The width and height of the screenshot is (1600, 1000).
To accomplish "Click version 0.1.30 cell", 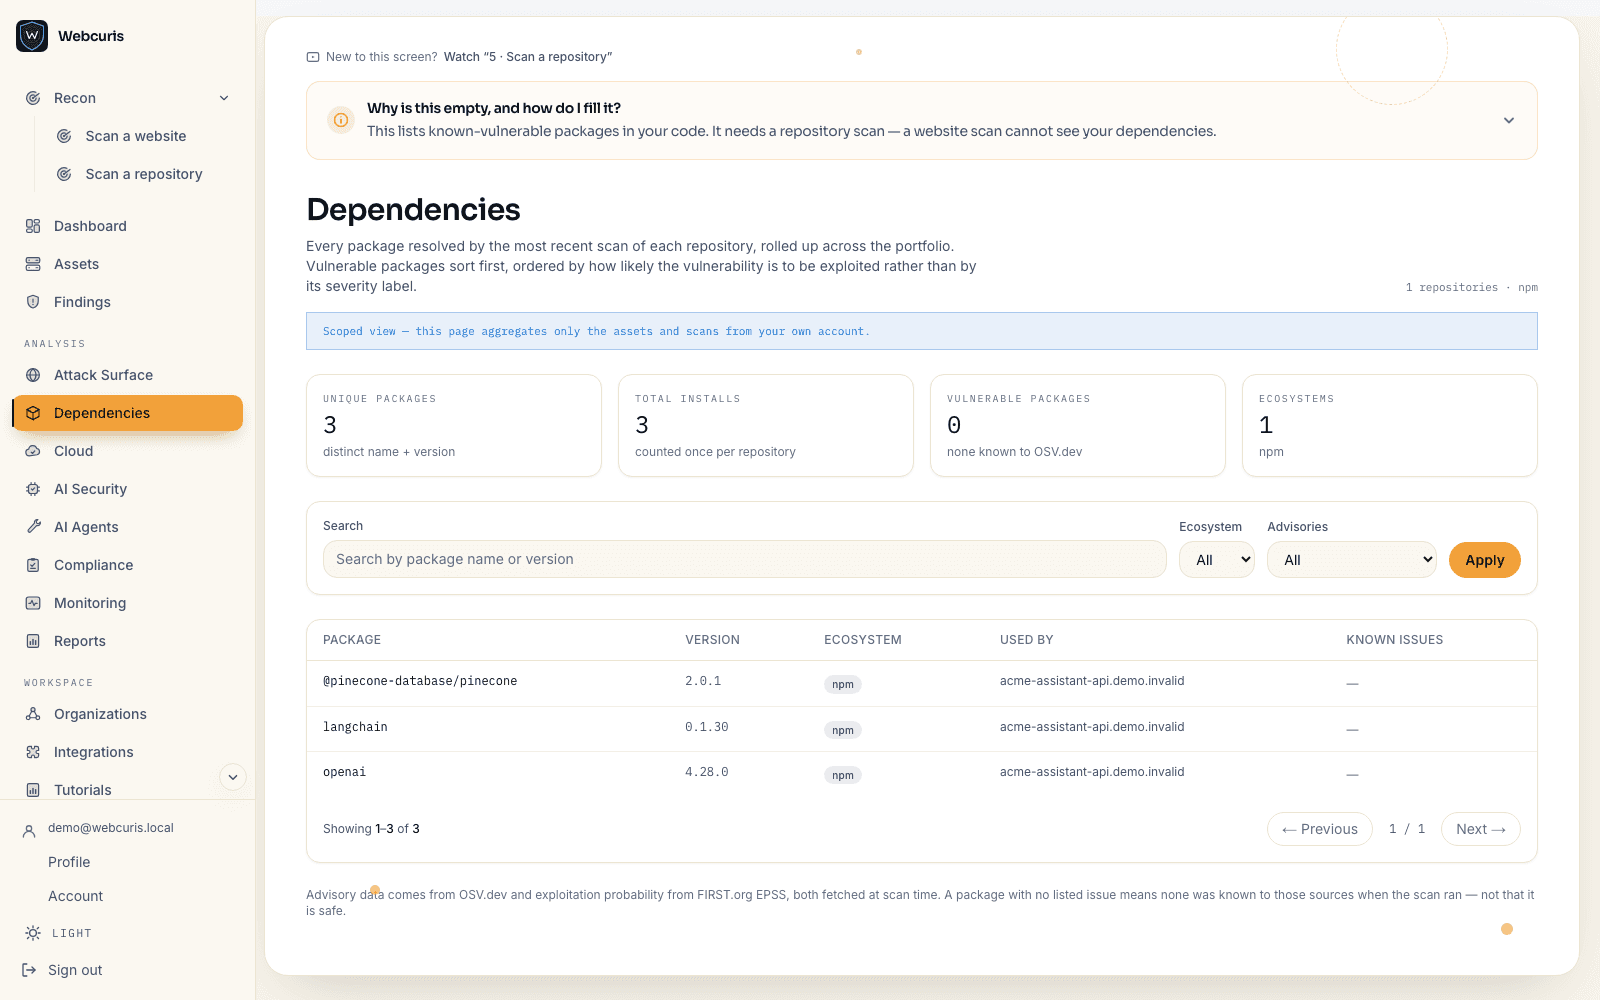I will [707, 727].
